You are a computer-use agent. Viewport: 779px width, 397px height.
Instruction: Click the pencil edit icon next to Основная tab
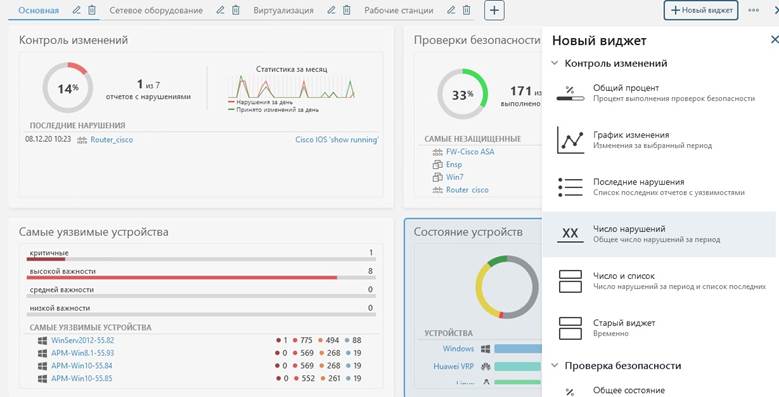pos(76,10)
